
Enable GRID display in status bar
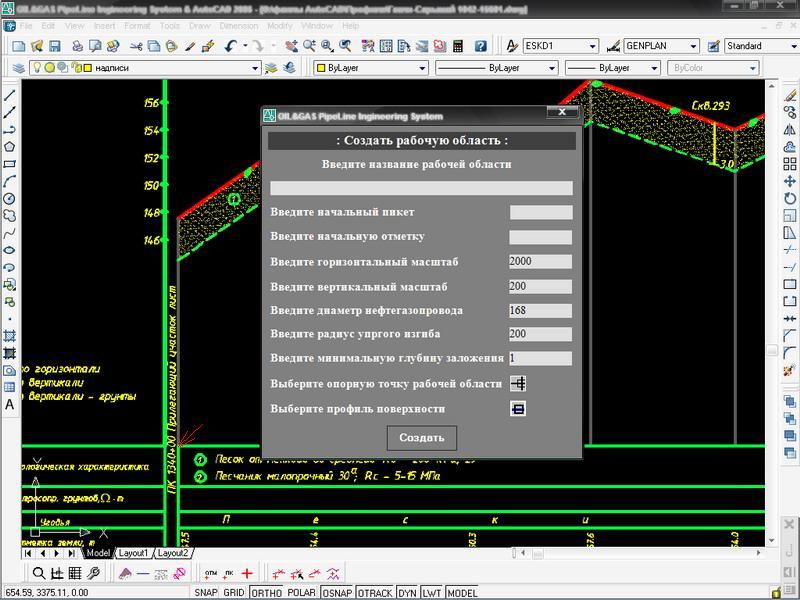click(x=234, y=593)
